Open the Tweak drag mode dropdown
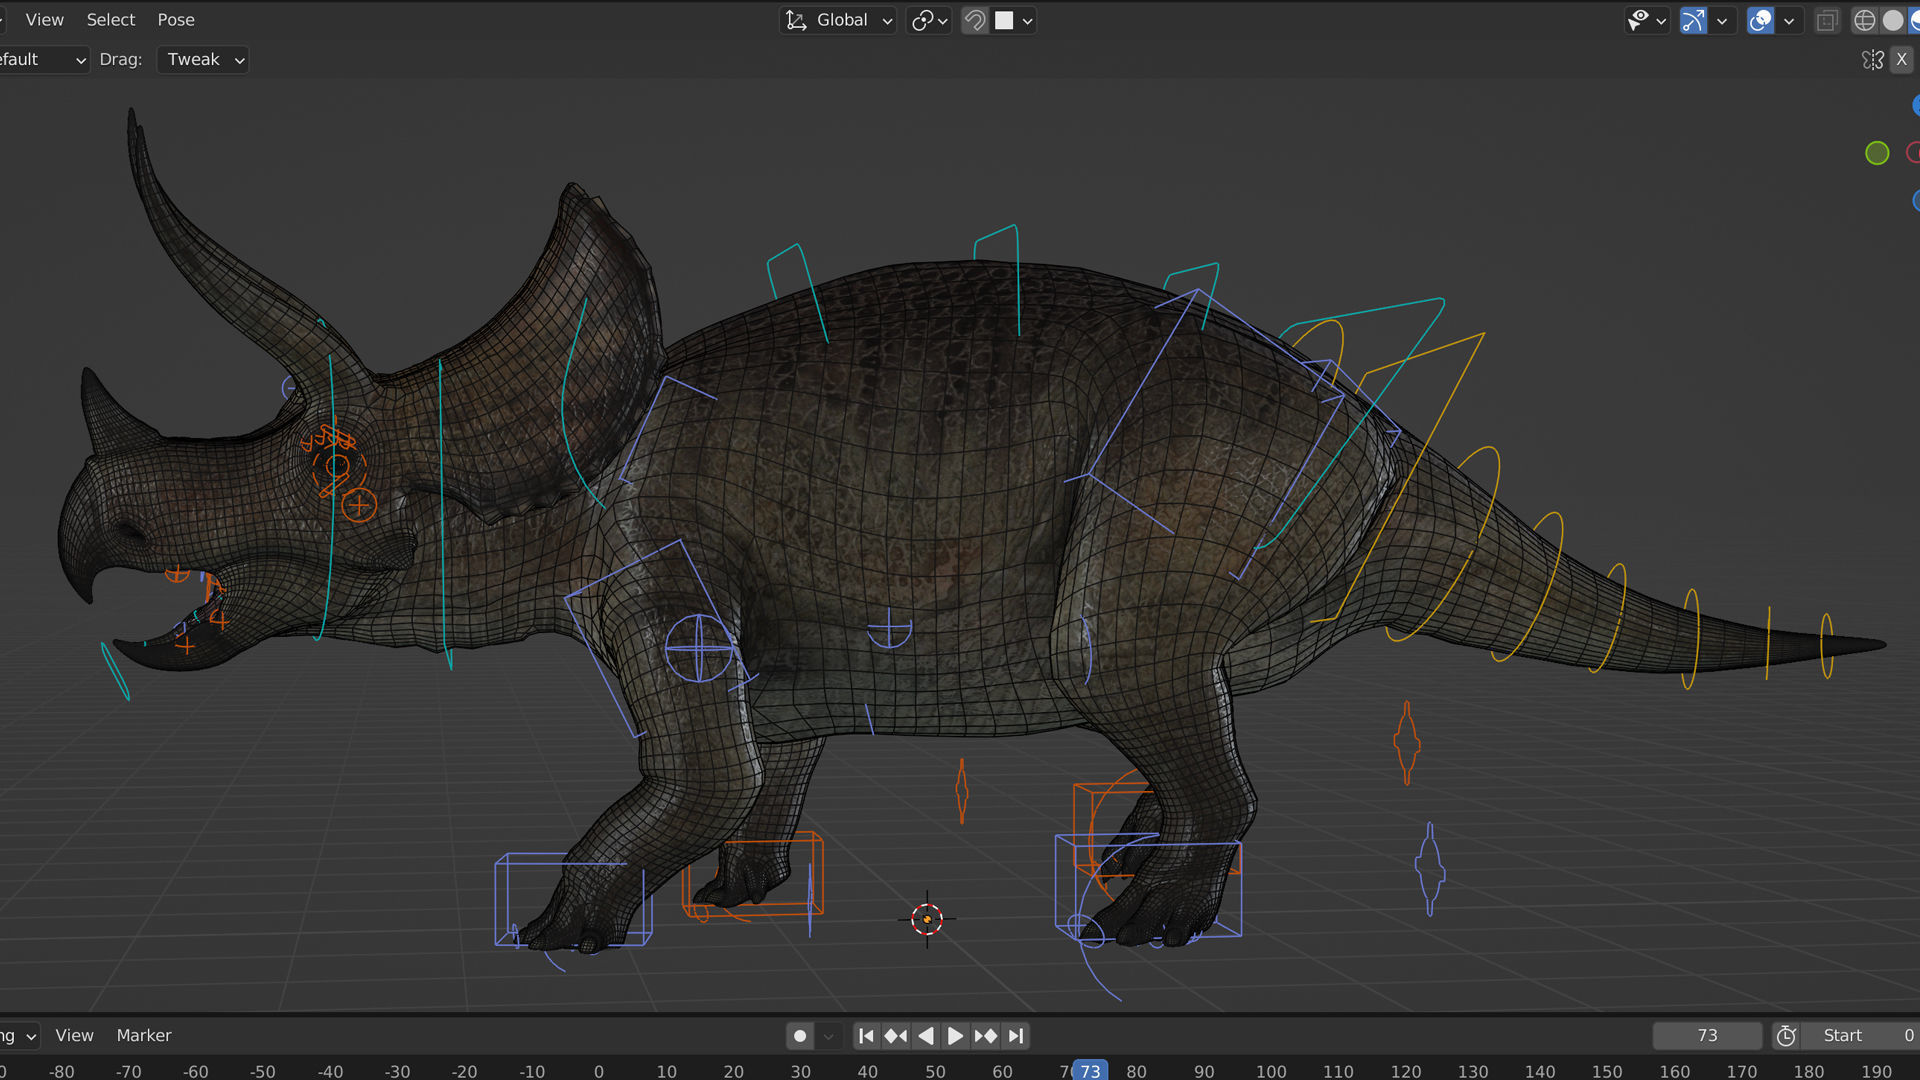The width and height of the screenshot is (1920, 1080). [203, 60]
